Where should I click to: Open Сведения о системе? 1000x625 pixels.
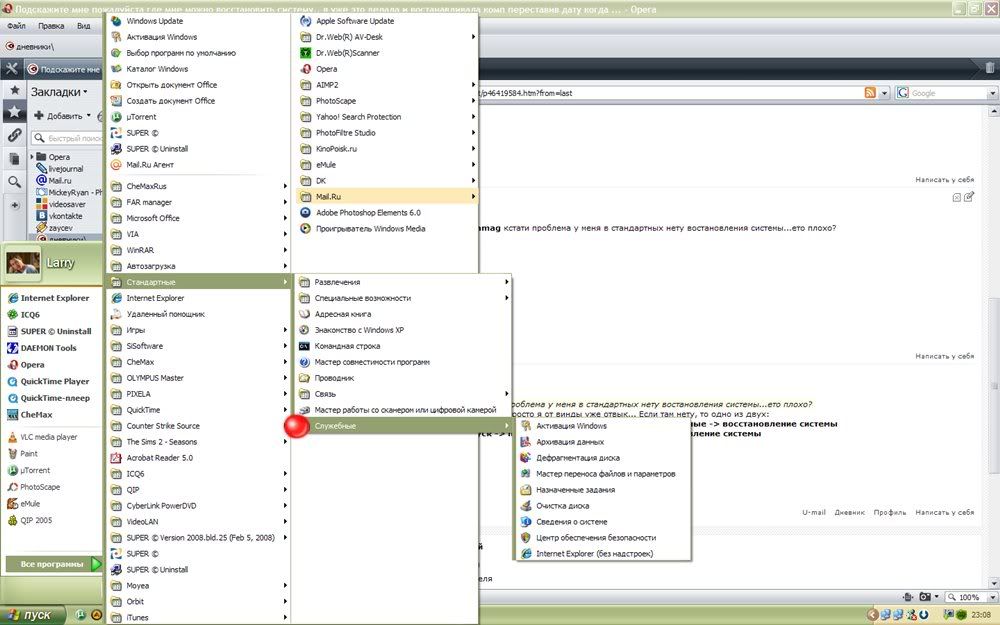coord(570,522)
